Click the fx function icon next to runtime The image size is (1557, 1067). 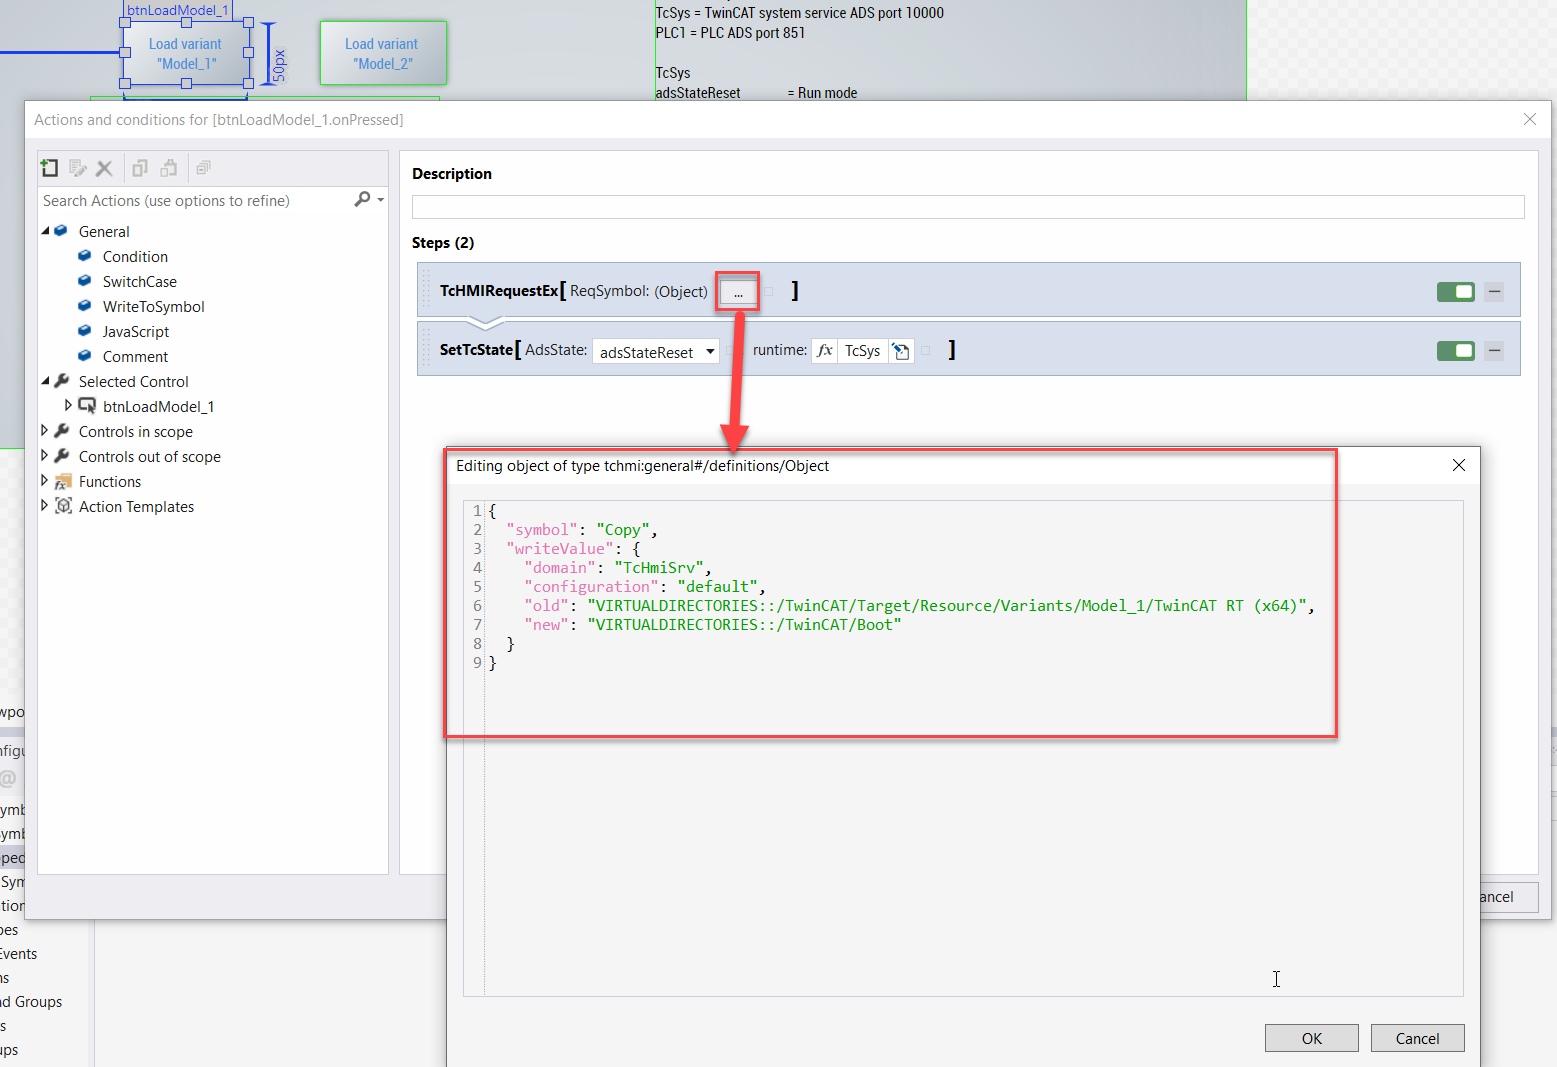pyautogui.click(x=823, y=351)
